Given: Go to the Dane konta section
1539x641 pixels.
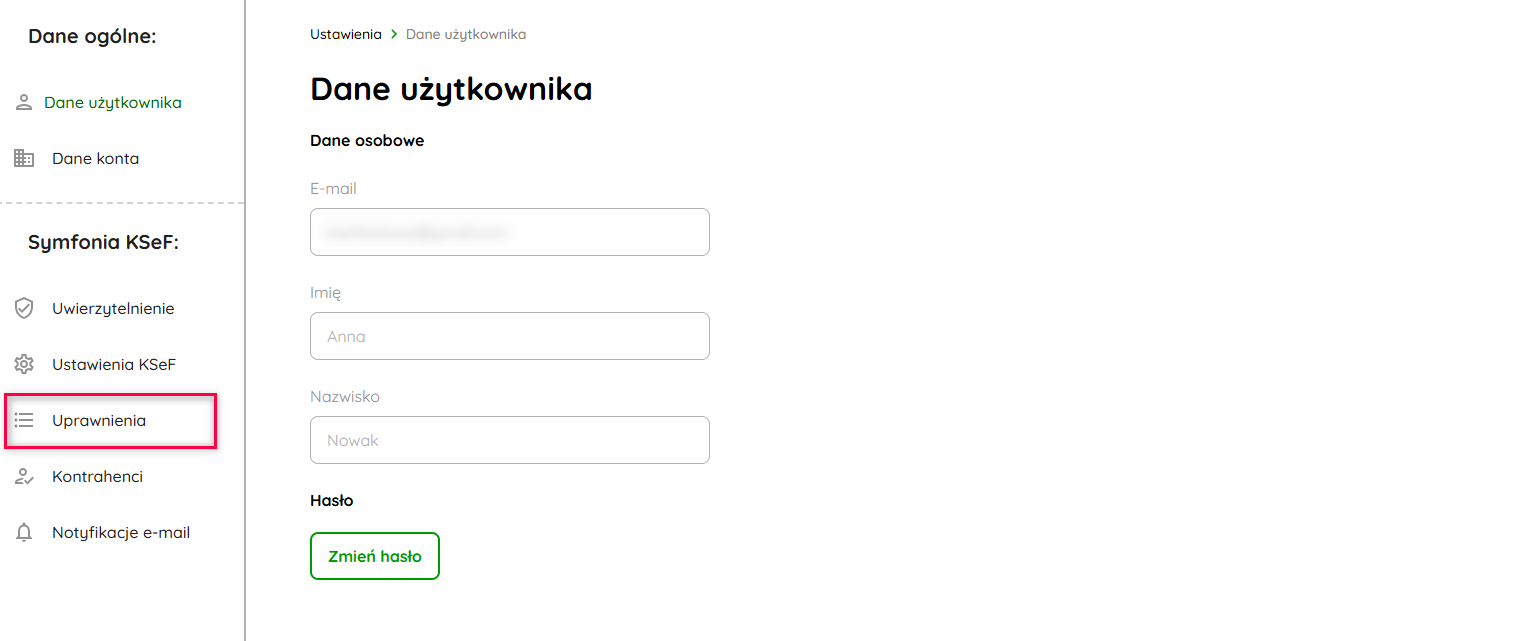Looking at the screenshot, I should (x=95, y=158).
